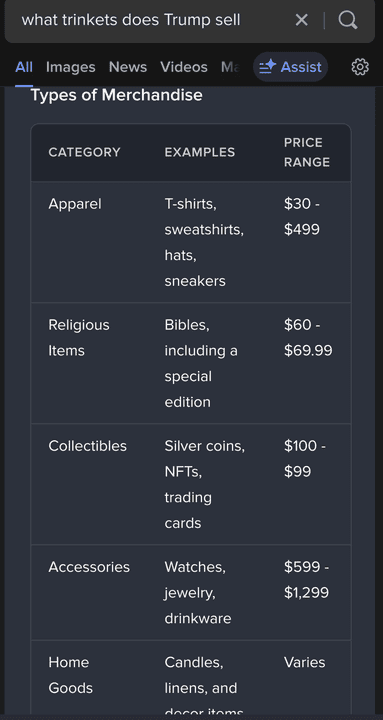Click the Collectibles category cell
The image size is (383, 720).
pos(88,446)
